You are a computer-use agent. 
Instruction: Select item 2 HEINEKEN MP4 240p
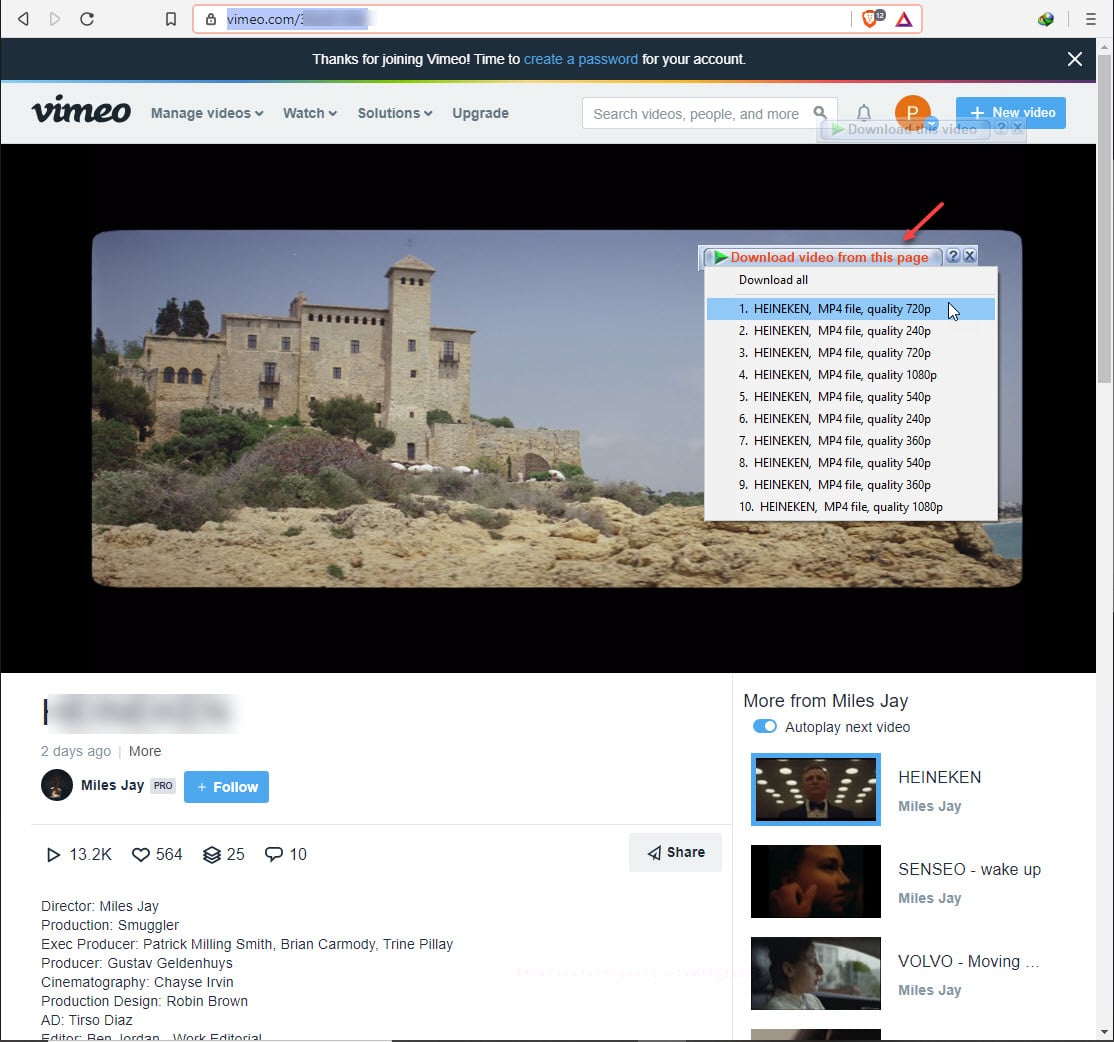[x=850, y=331]
